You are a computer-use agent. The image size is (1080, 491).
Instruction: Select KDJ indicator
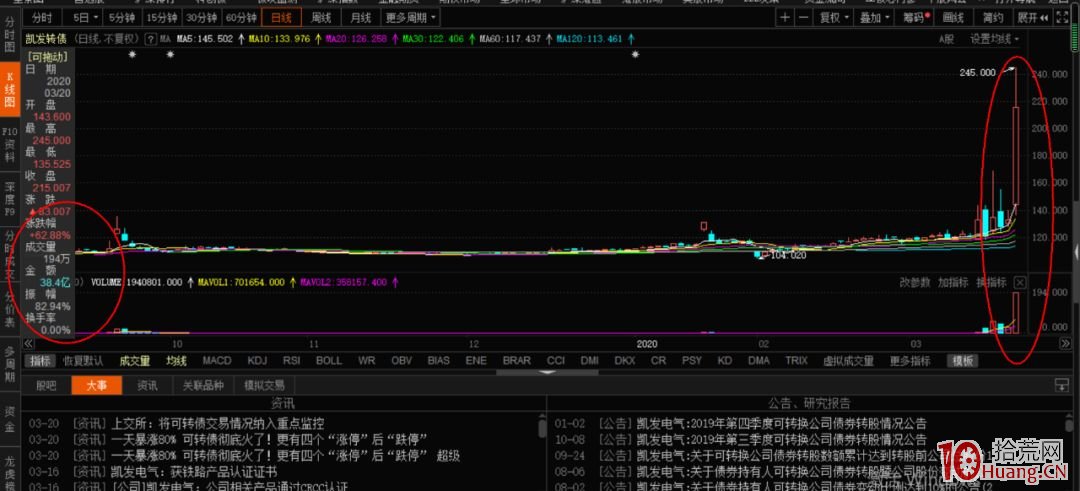257,361
